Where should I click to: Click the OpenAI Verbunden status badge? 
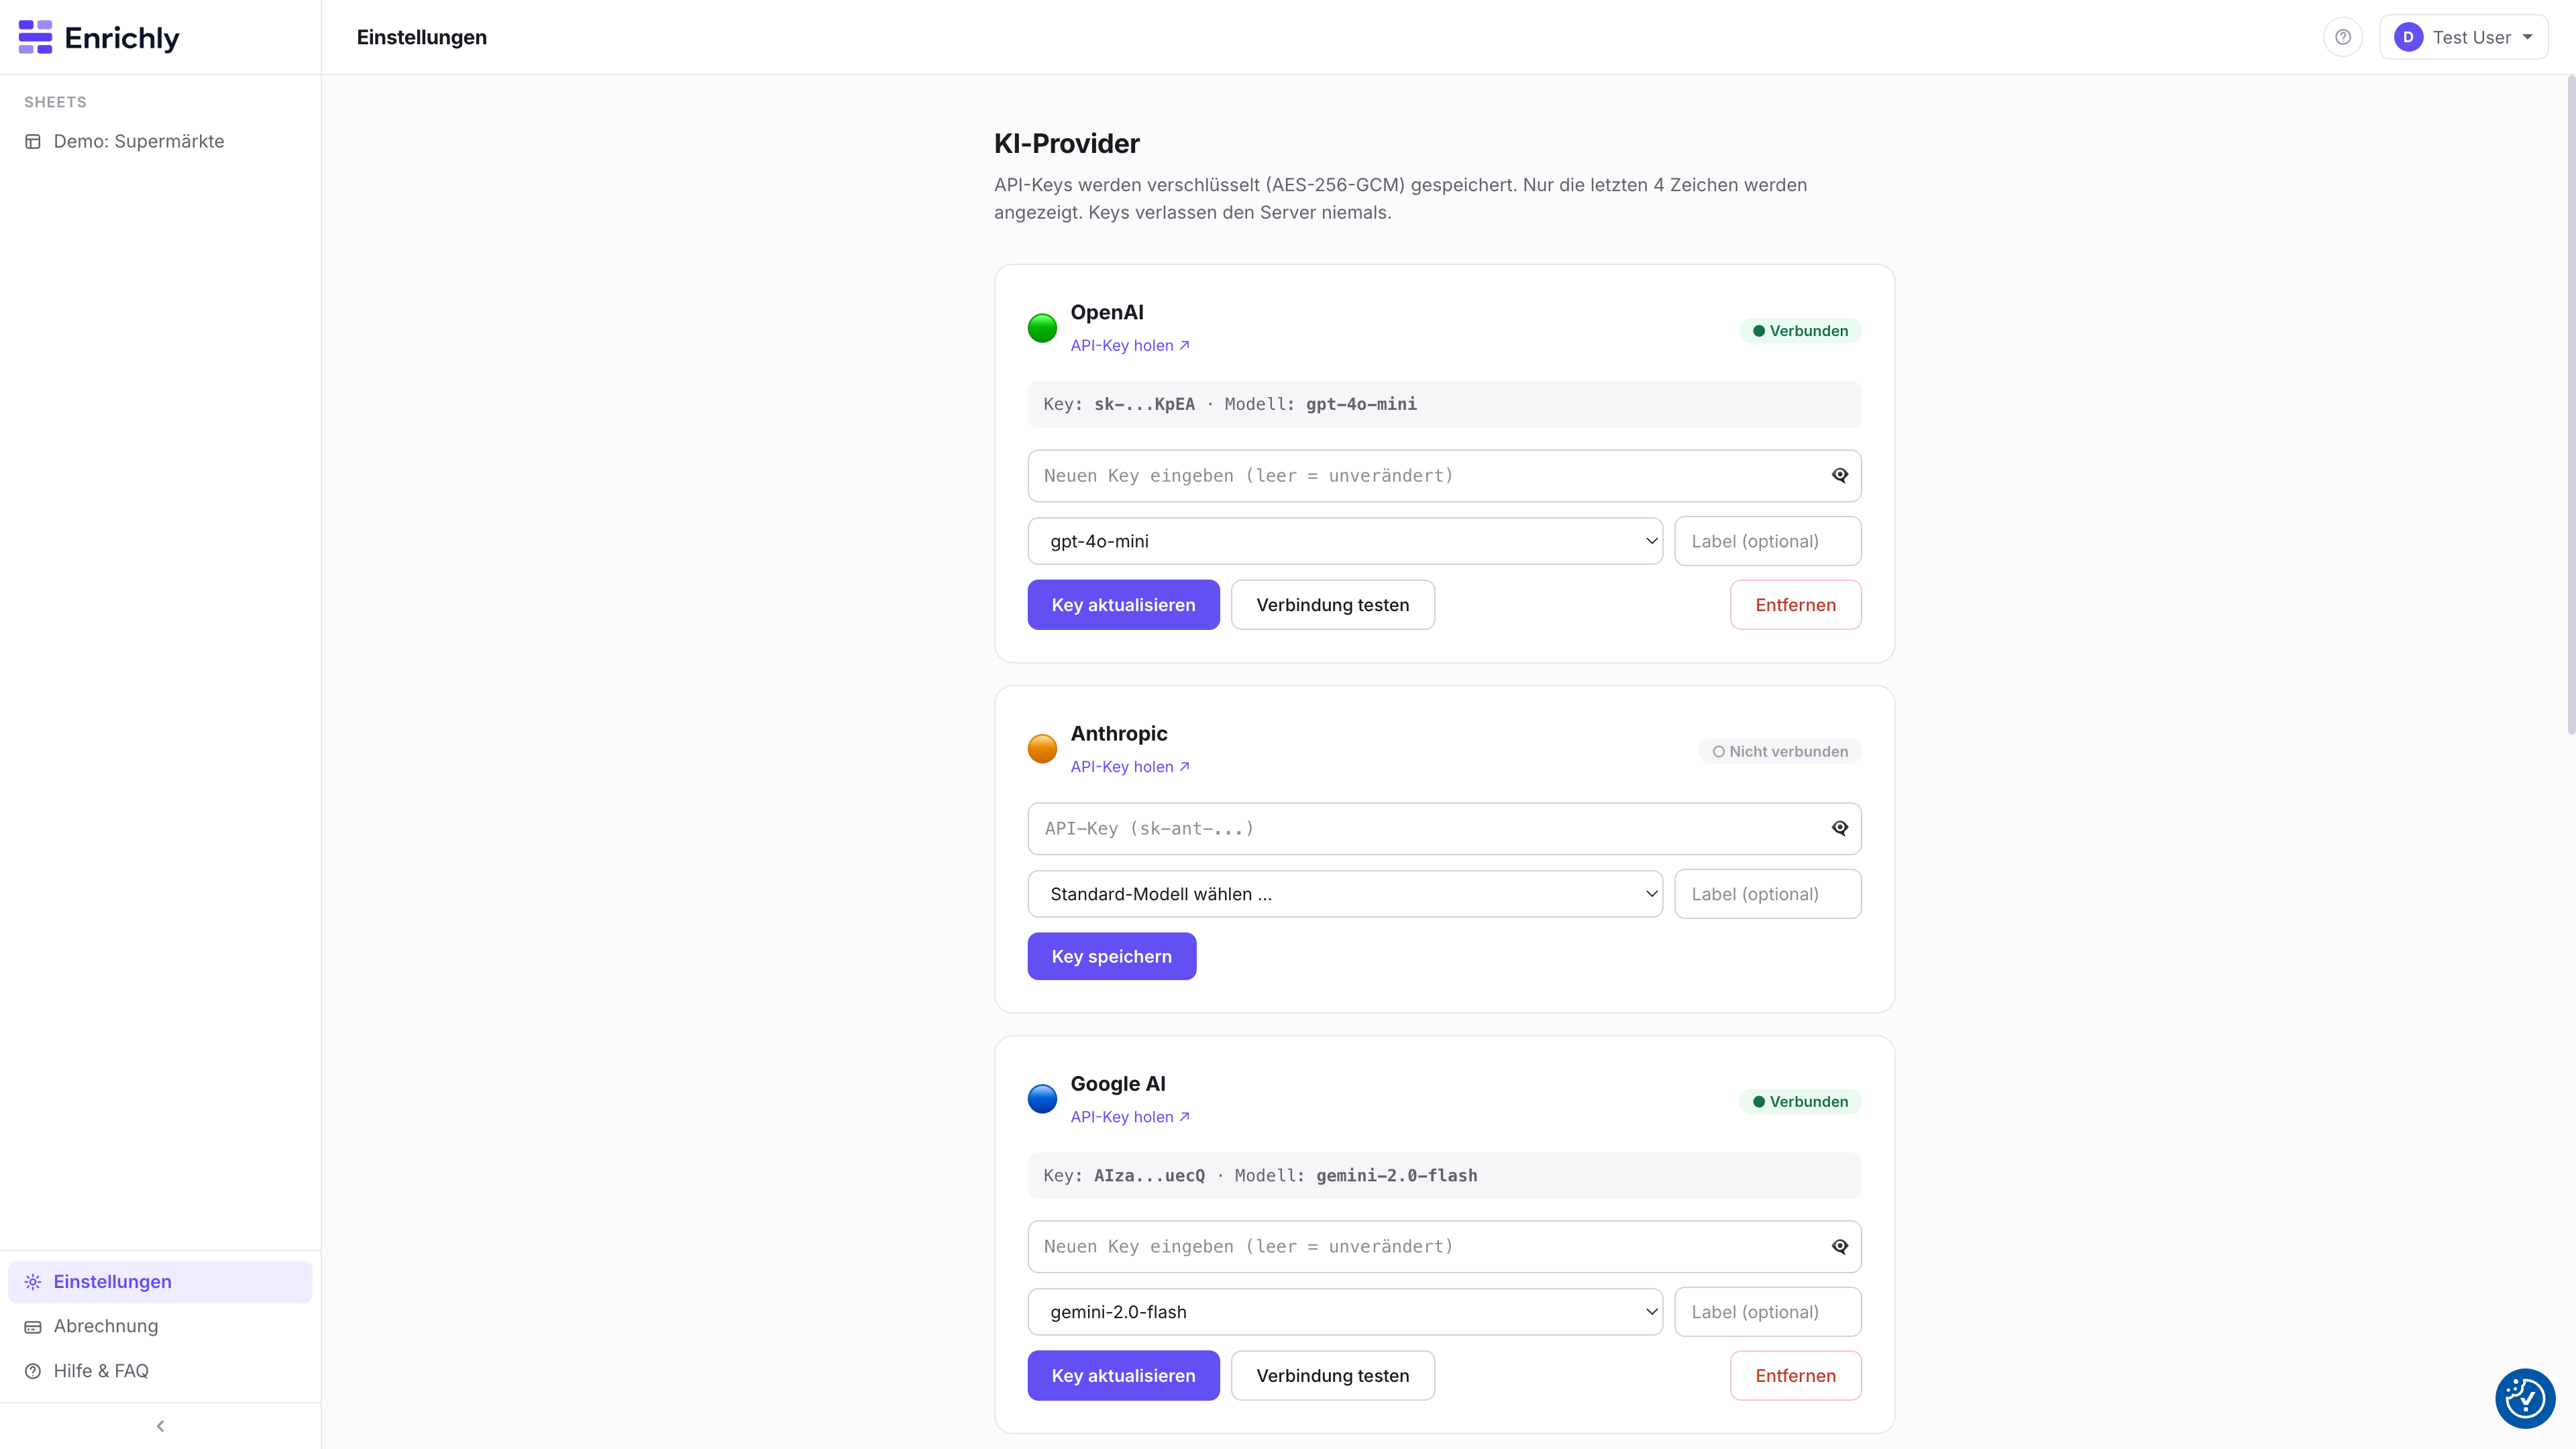[x=1800, y=331]
